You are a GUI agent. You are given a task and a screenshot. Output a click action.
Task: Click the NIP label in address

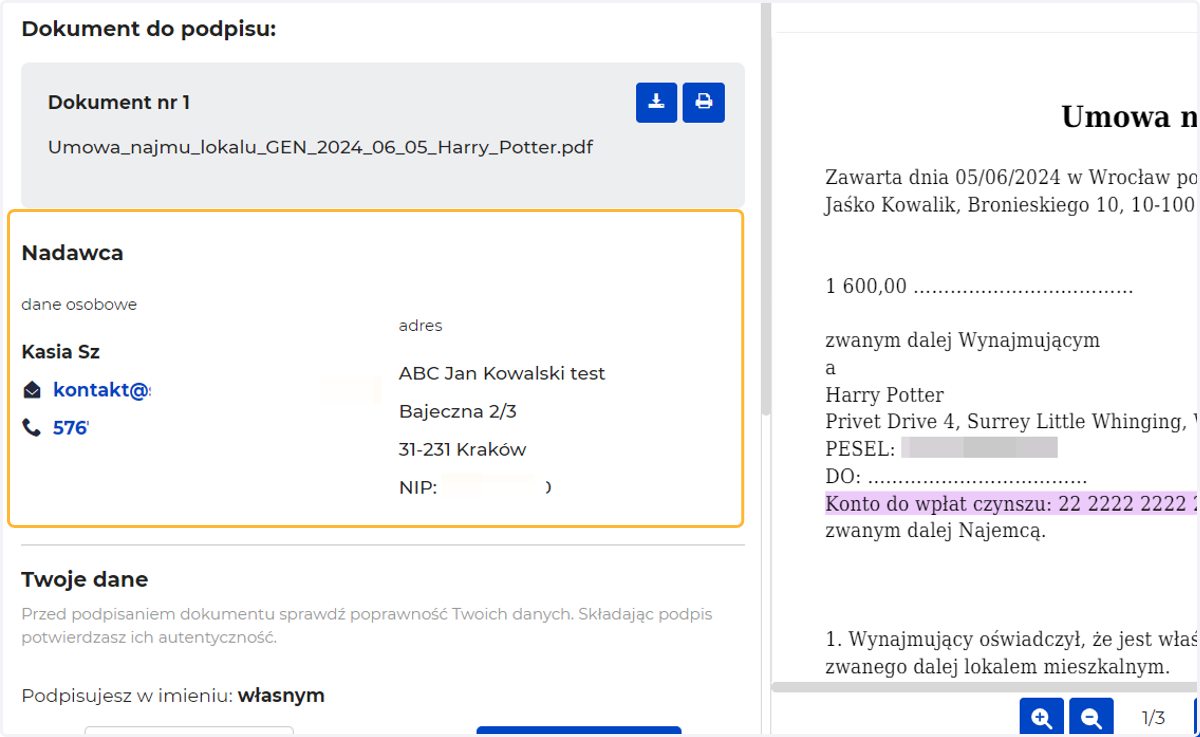pyautogui.click(x=418, y=488)
